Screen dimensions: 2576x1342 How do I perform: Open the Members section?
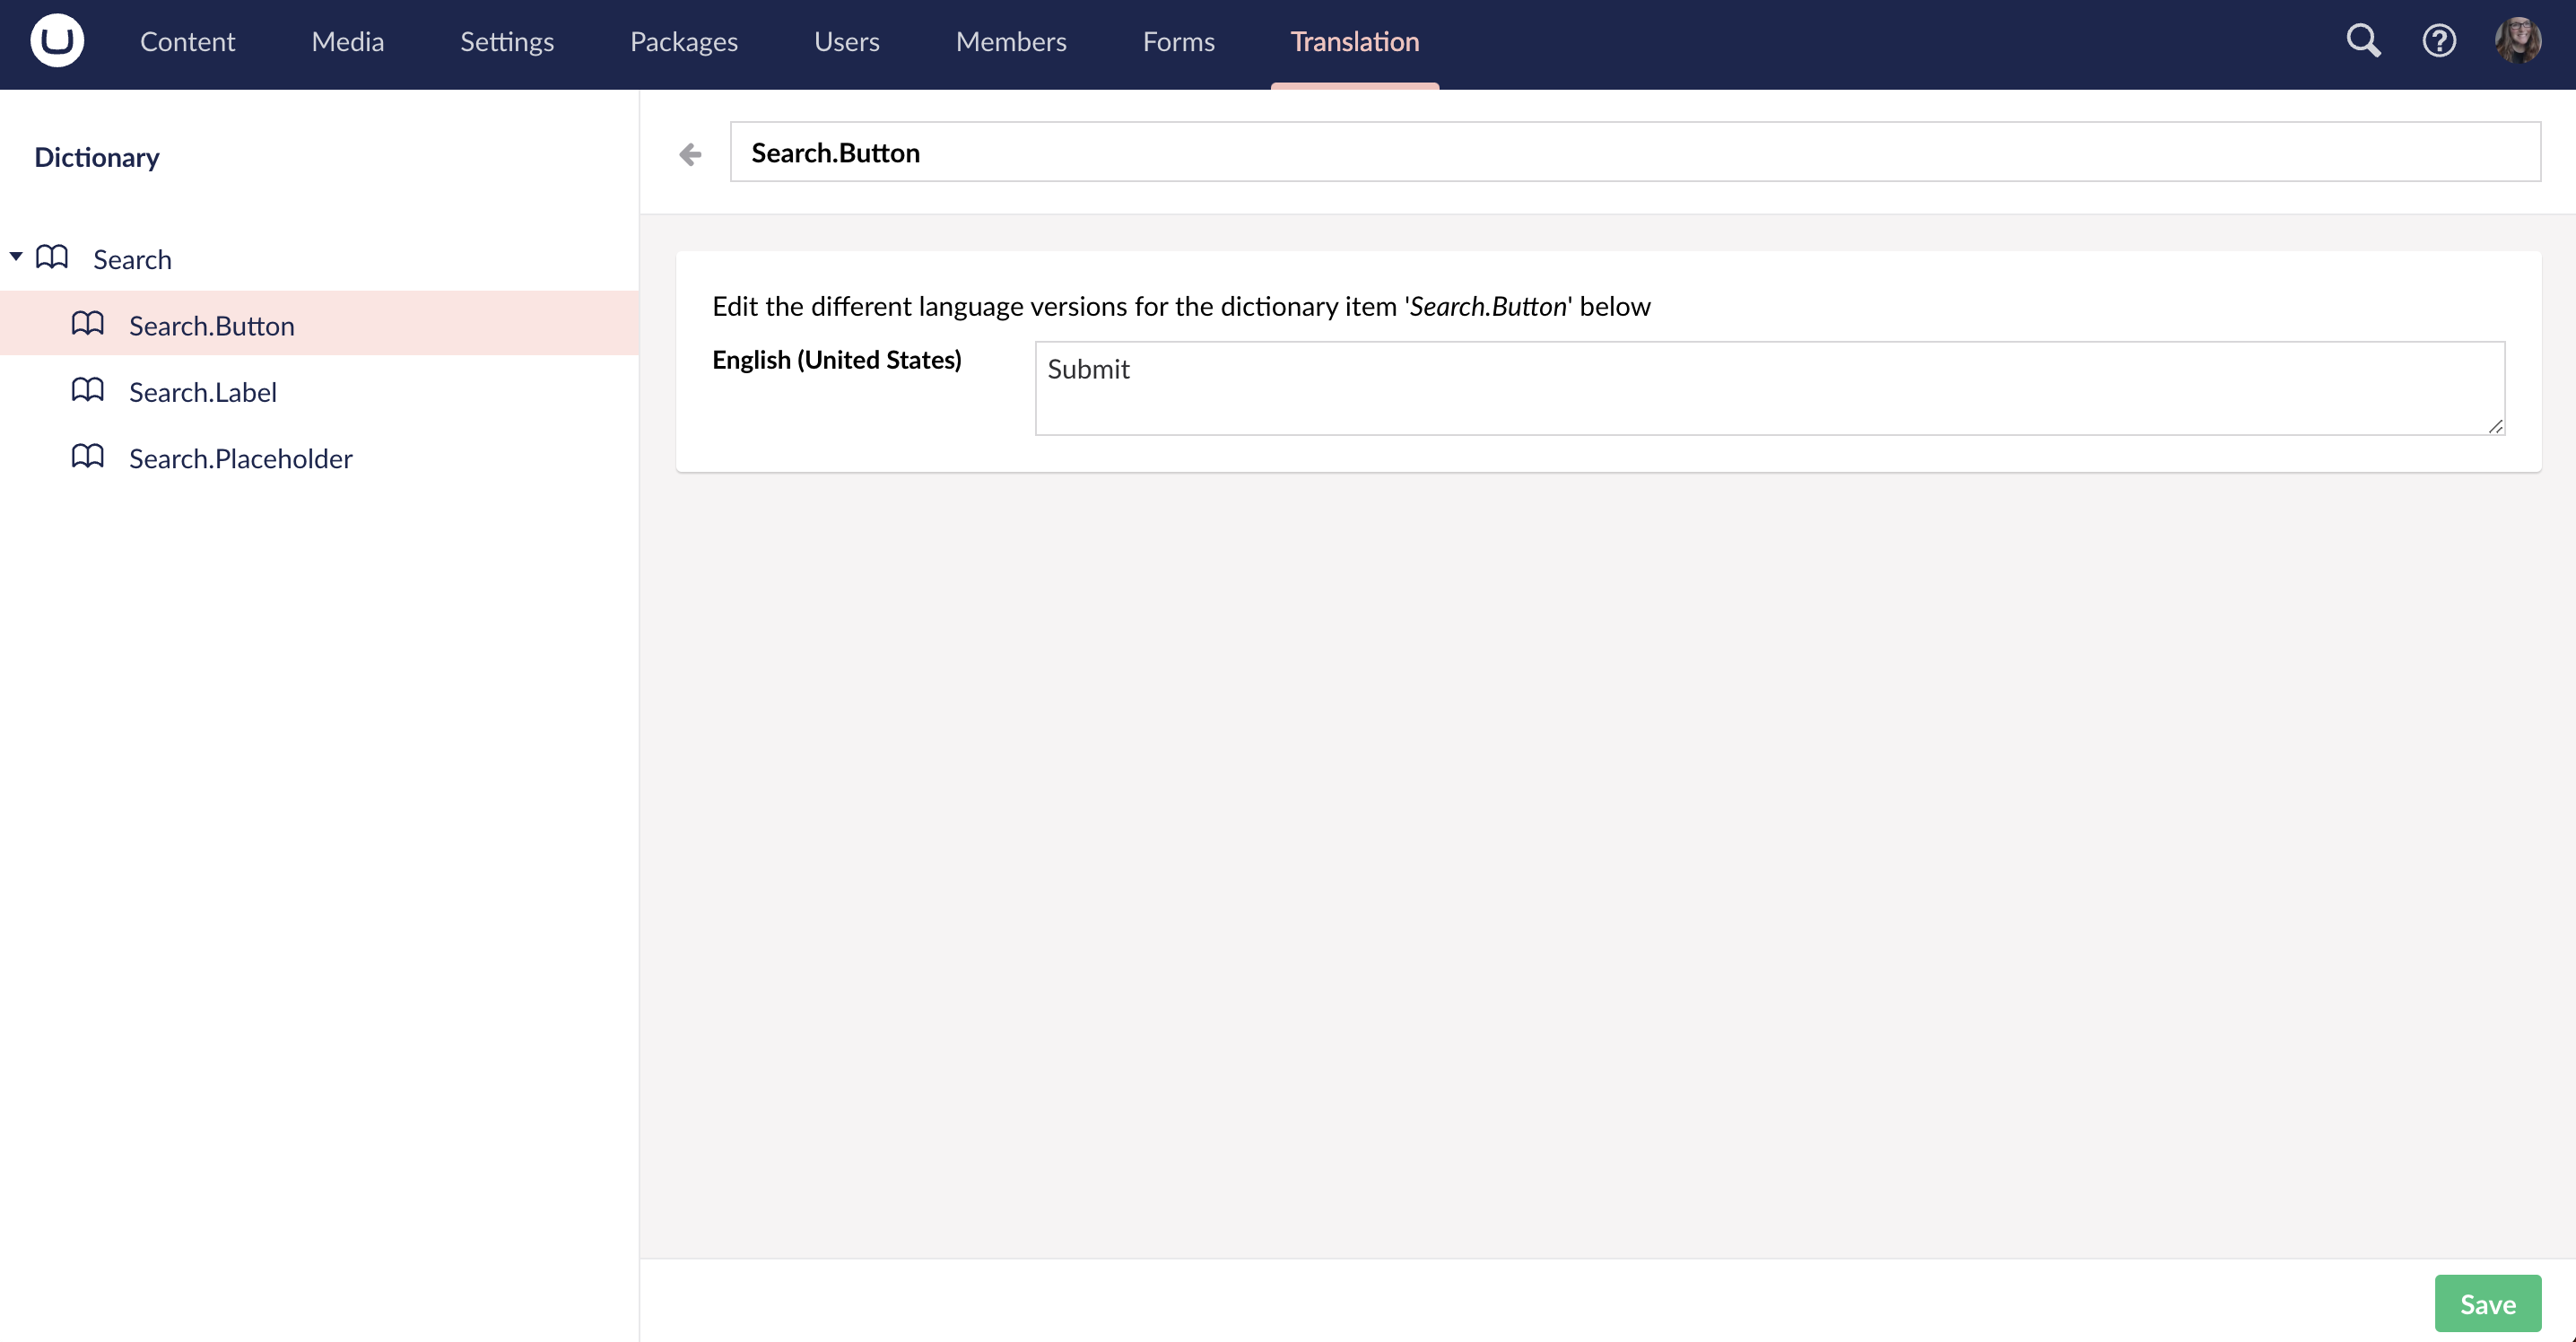[x=1010, y=41]
